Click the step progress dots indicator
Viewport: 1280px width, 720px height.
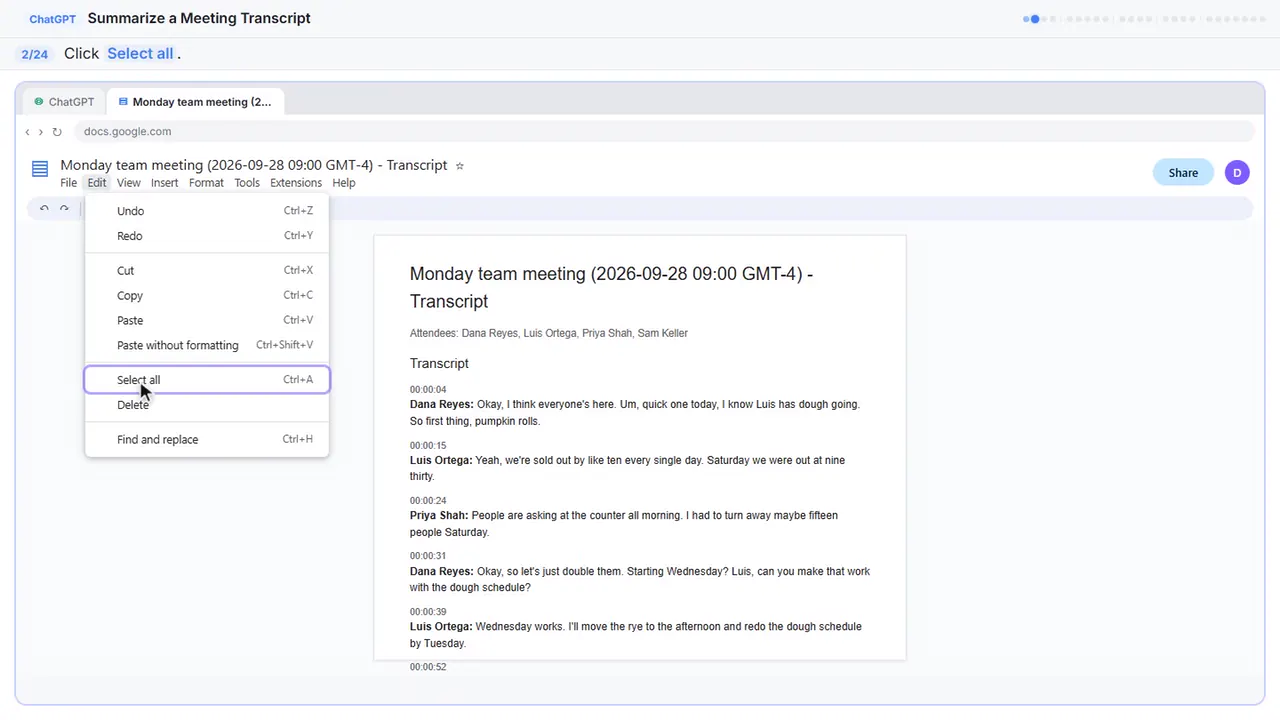point(1145,18)
